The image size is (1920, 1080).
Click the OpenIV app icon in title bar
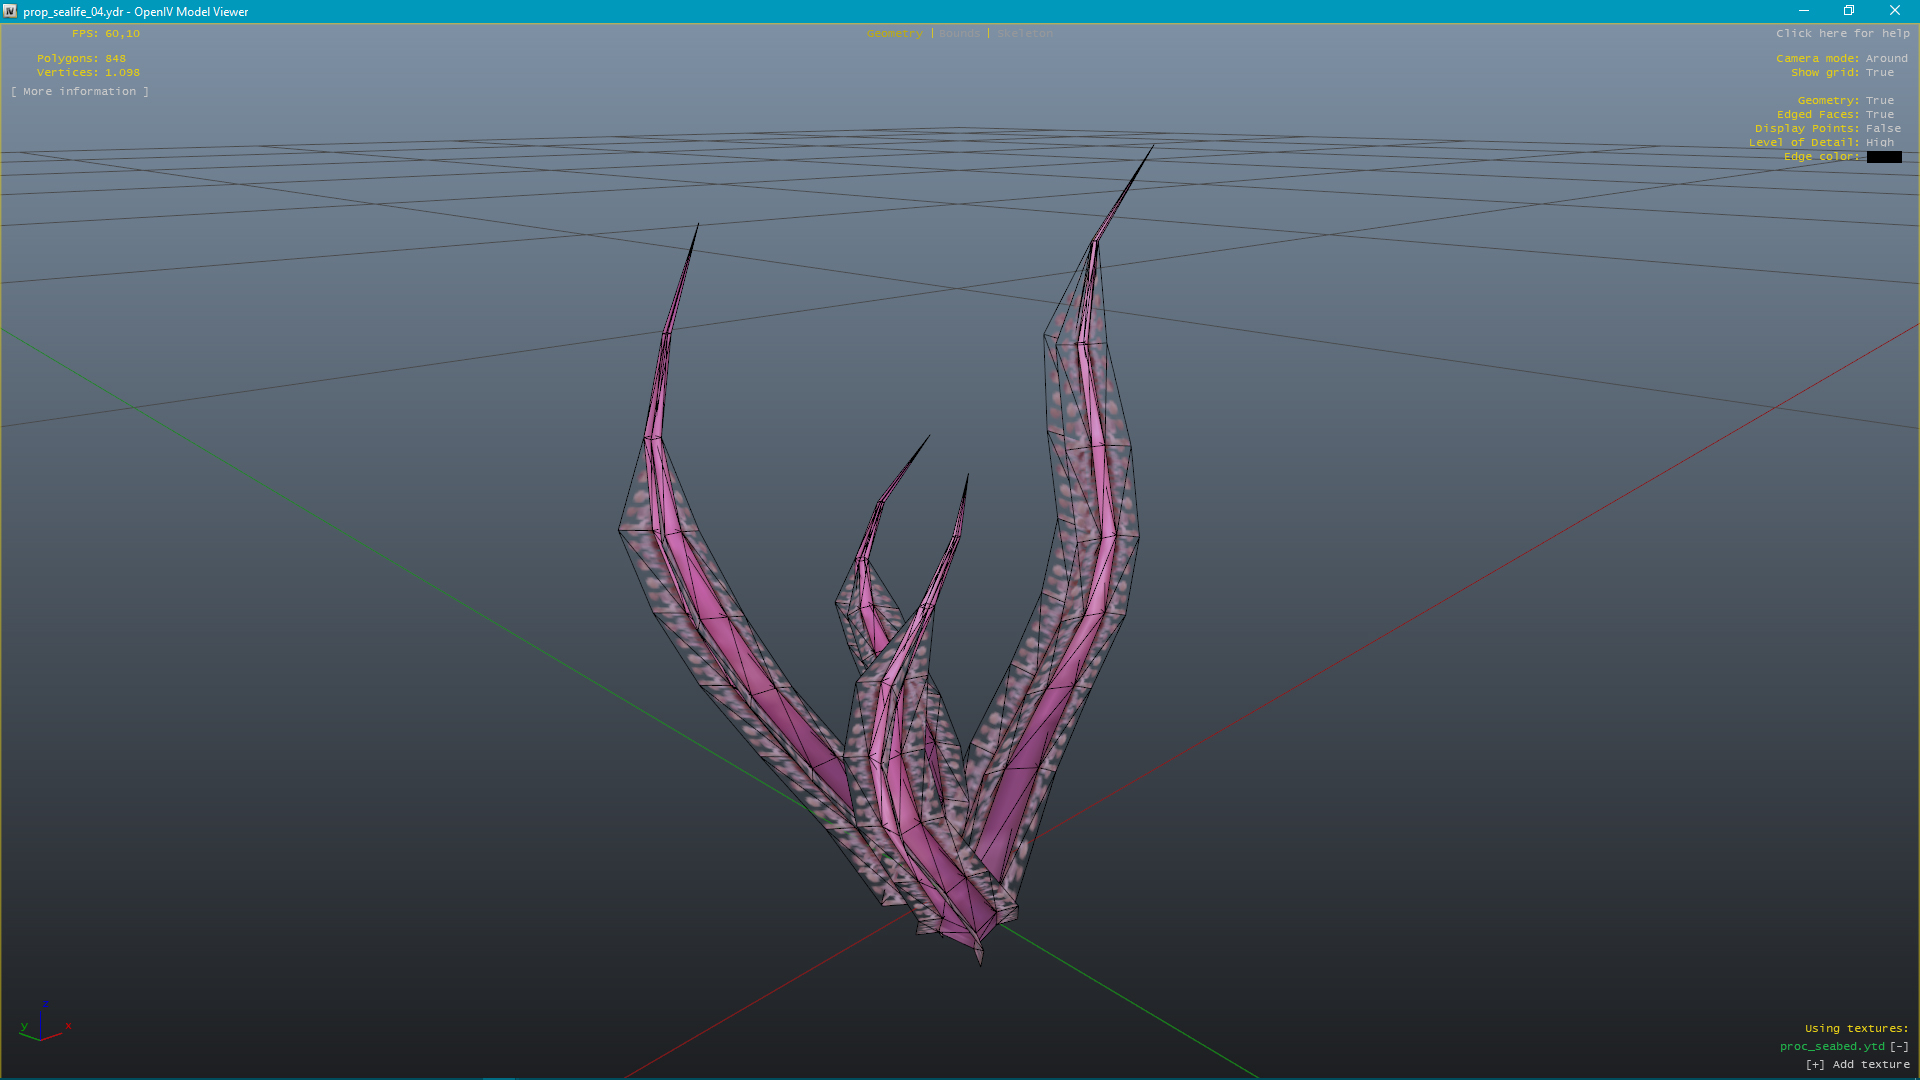(10, 11)
